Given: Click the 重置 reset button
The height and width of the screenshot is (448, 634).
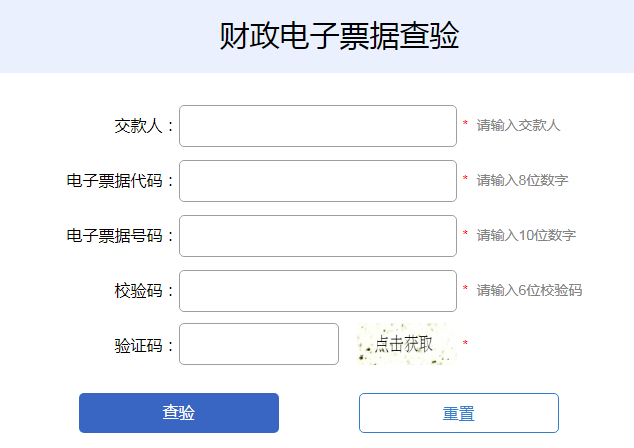Looking at the screenshot, I should click(x=458, y=413).
